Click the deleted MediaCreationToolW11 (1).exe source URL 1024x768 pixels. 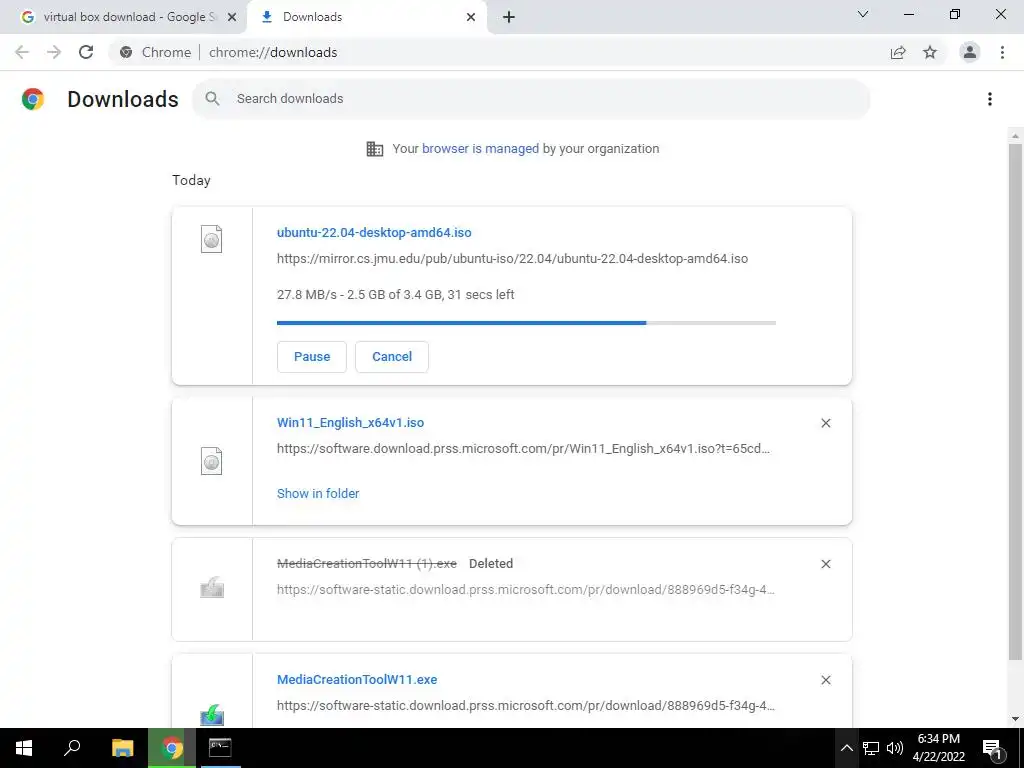coord(526,590)
